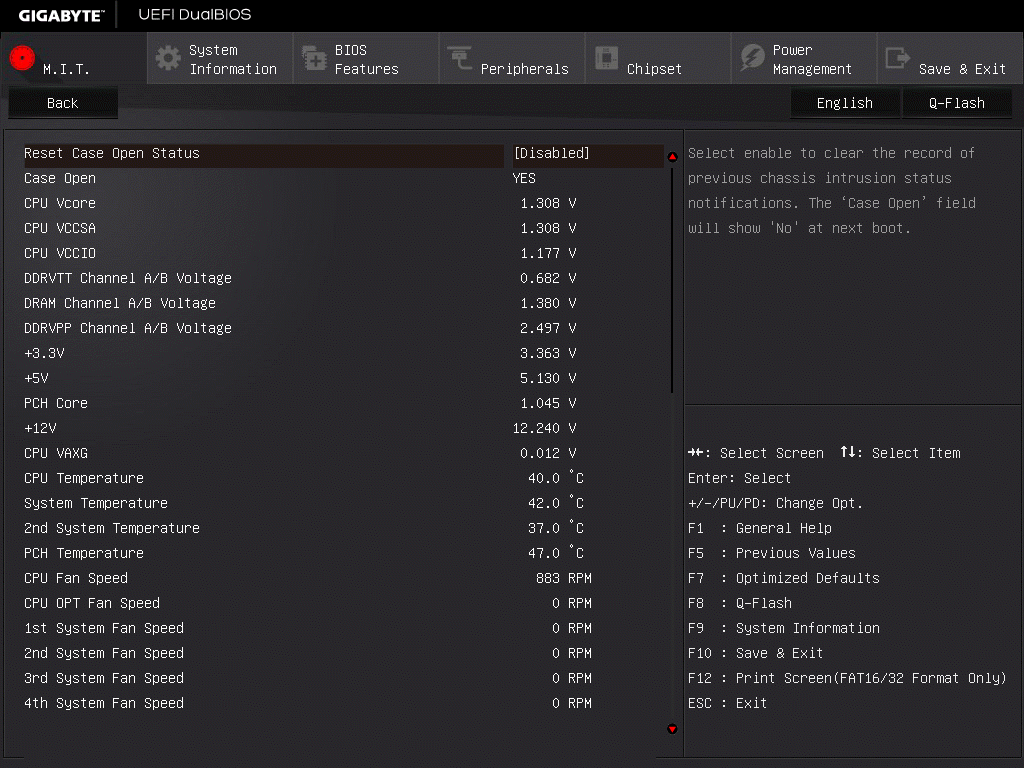Select the CPU VCCIO label

(59, 253)
